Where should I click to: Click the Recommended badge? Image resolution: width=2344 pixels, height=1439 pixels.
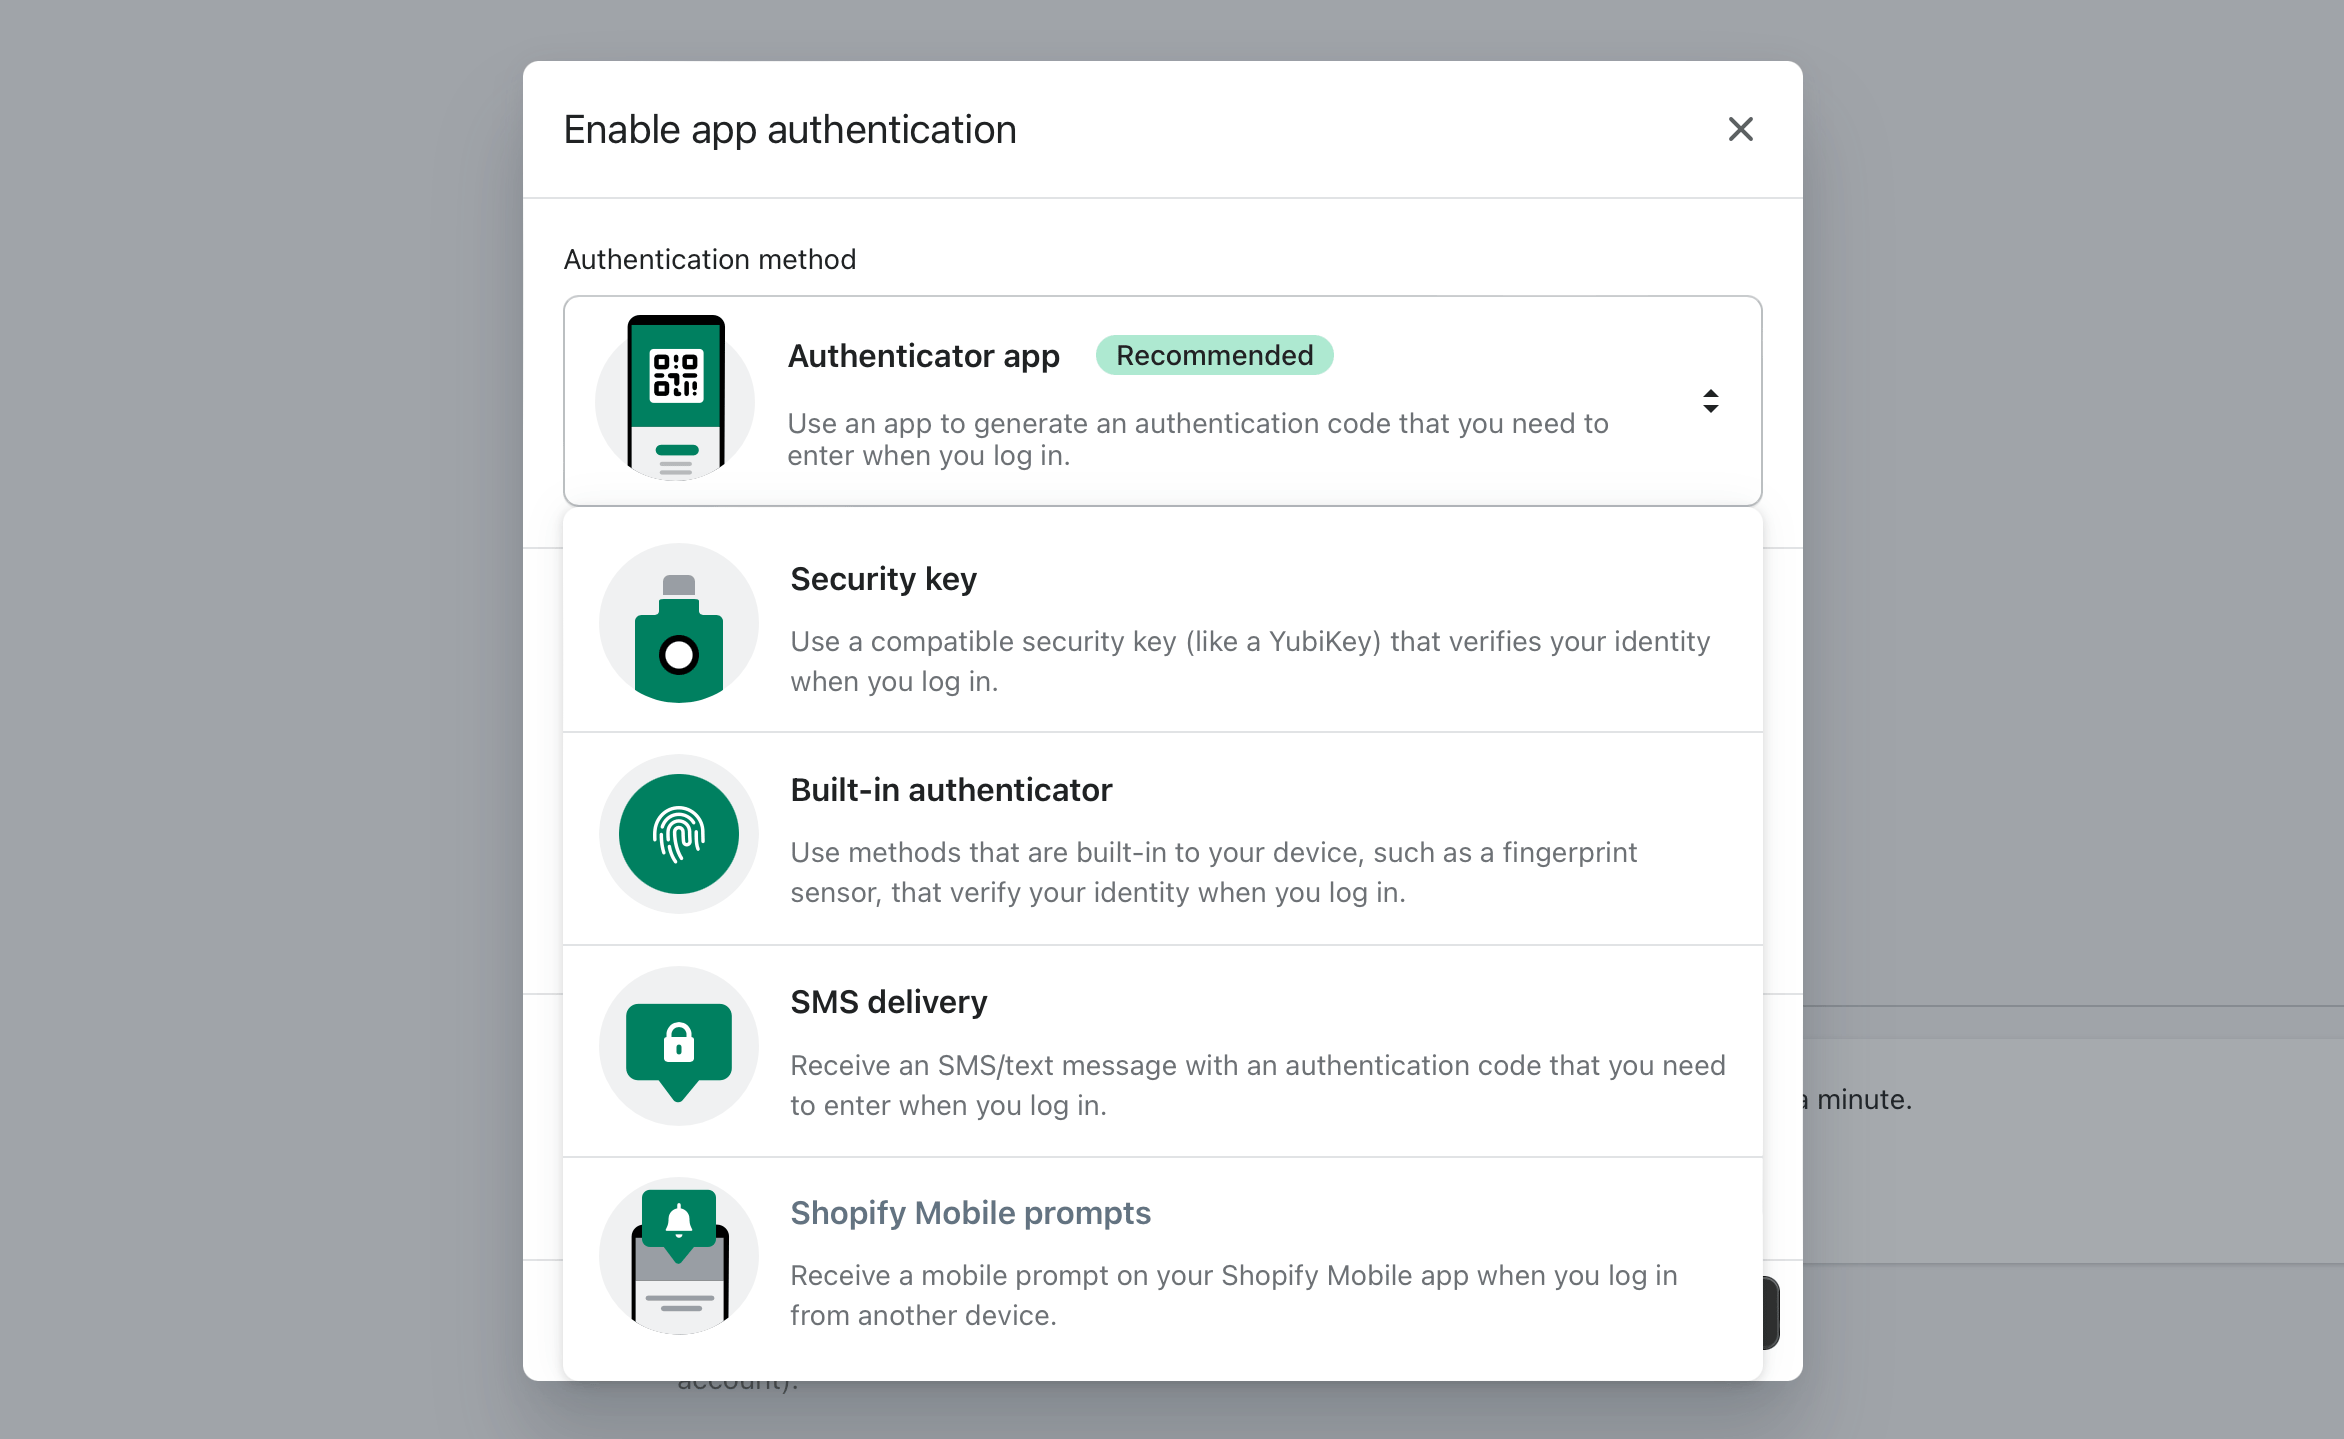pos(1214,355)
